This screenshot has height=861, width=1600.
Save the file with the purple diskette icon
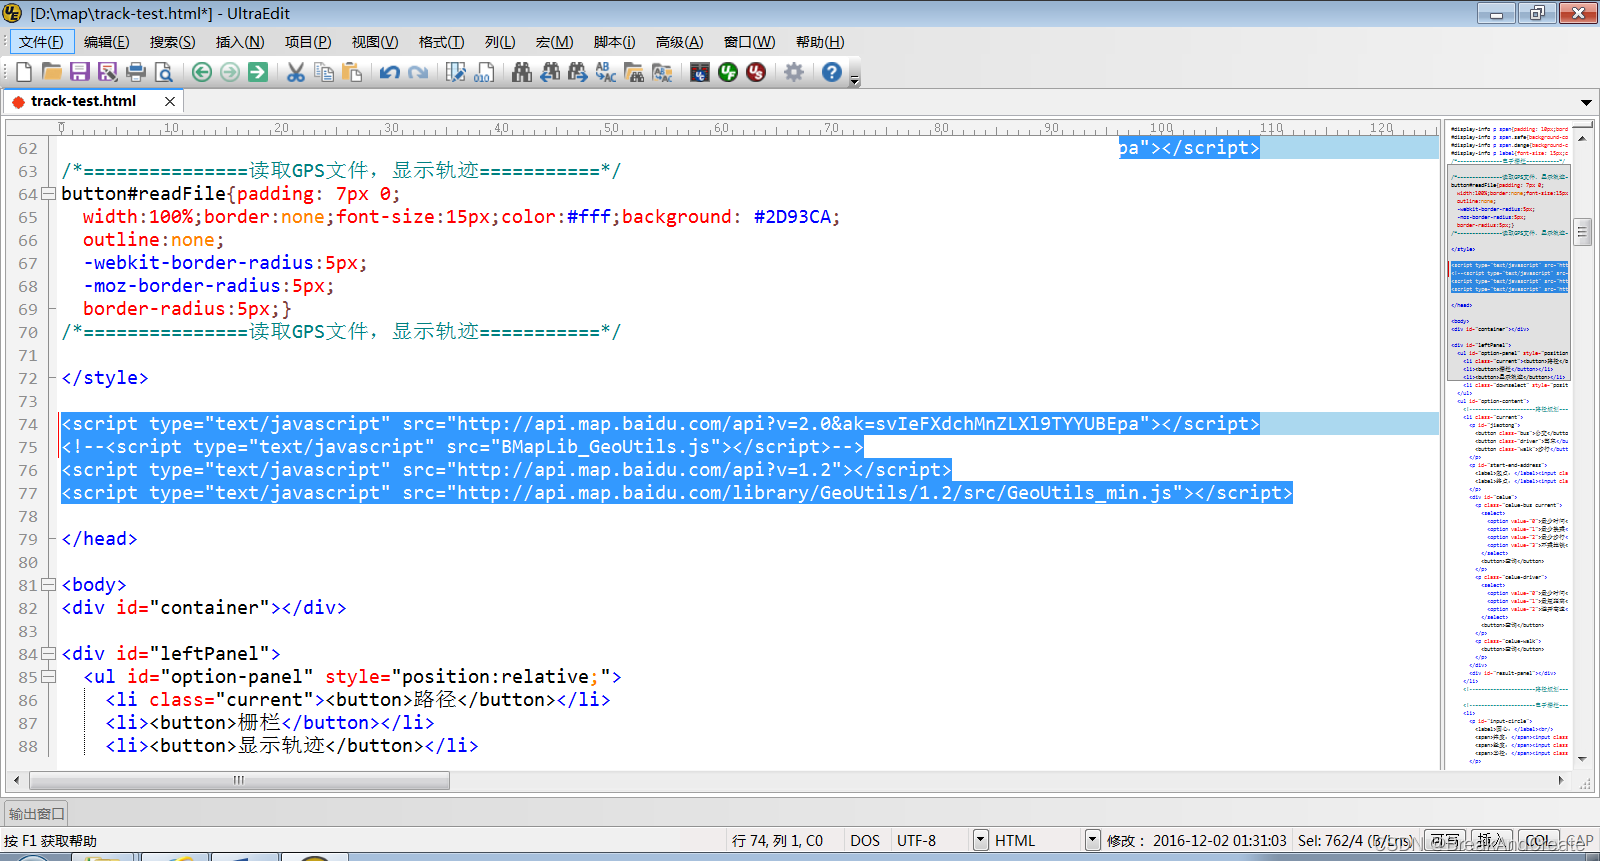(80, 72)
